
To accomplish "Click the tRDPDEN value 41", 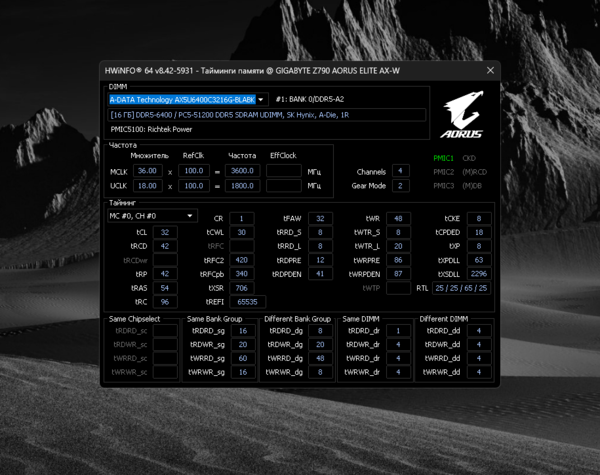I will point(320,274).
